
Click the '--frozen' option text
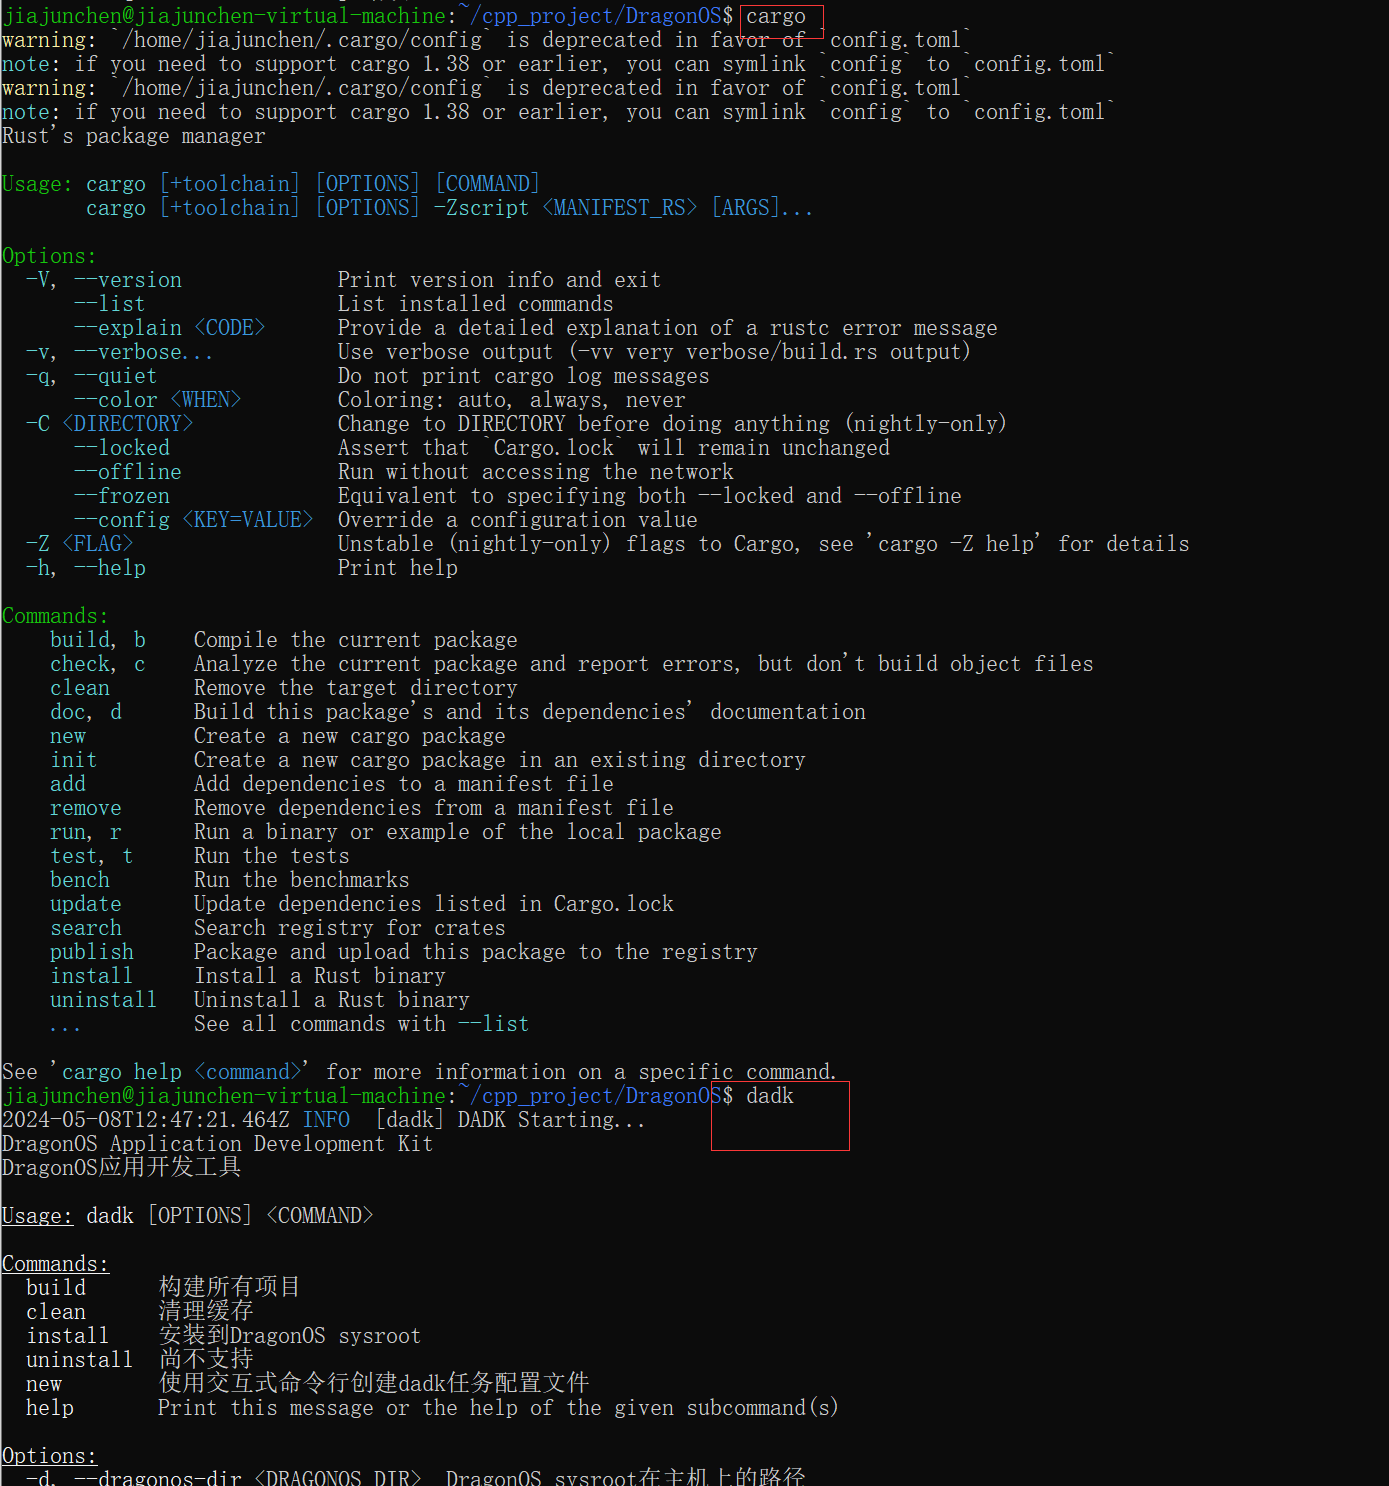(x=122, y=496)
